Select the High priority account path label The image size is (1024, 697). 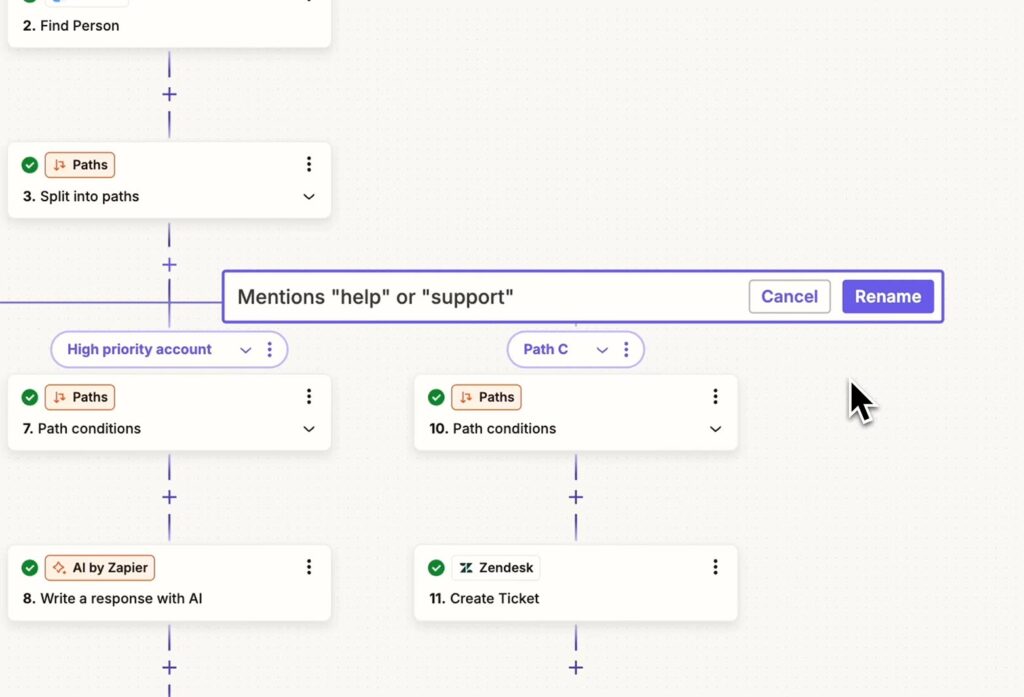139,349
